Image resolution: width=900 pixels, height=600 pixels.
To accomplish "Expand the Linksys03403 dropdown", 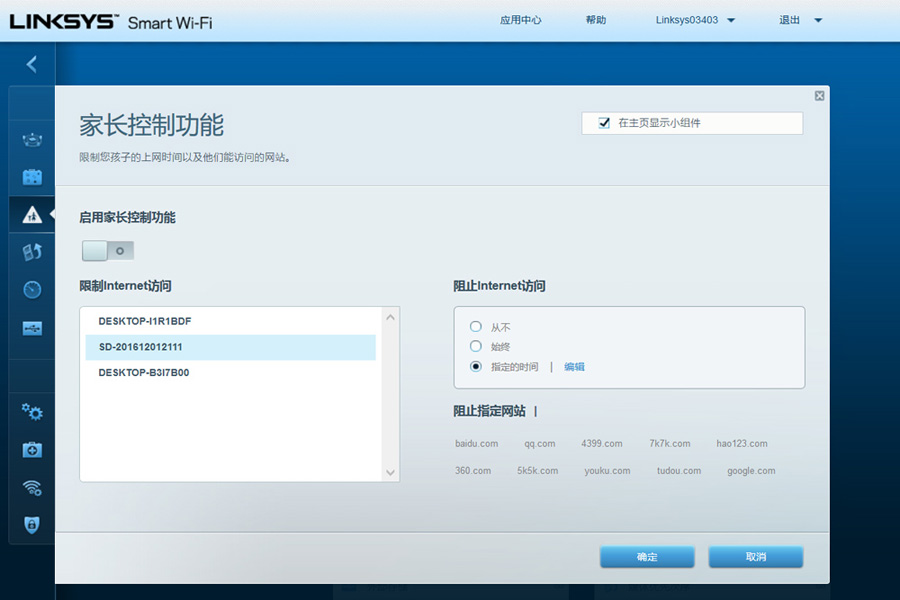I will click(x=731, y=20).
